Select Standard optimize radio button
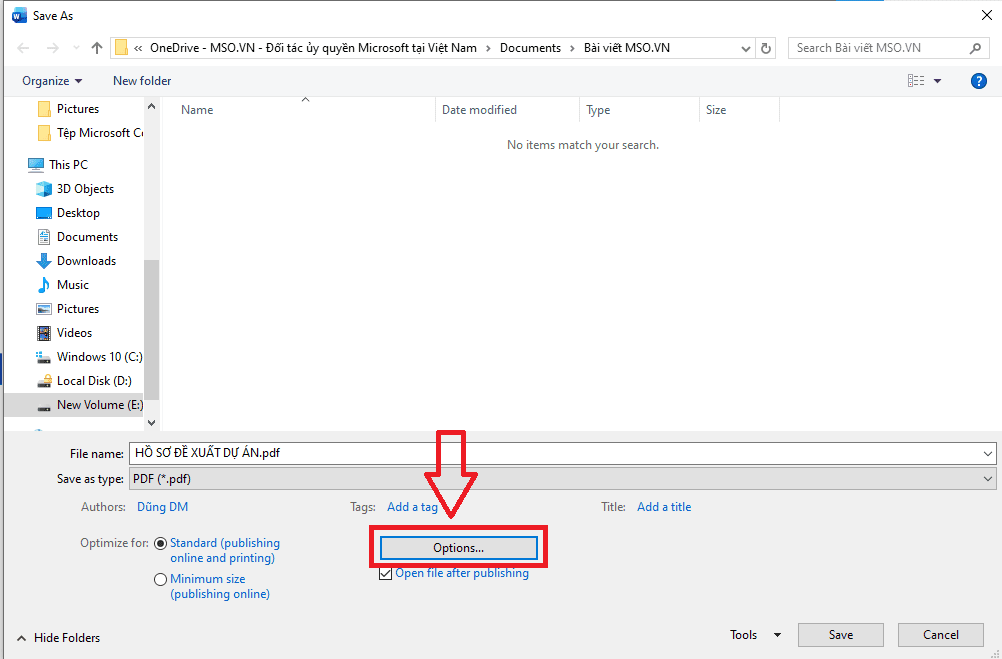 tap(160, 543)
